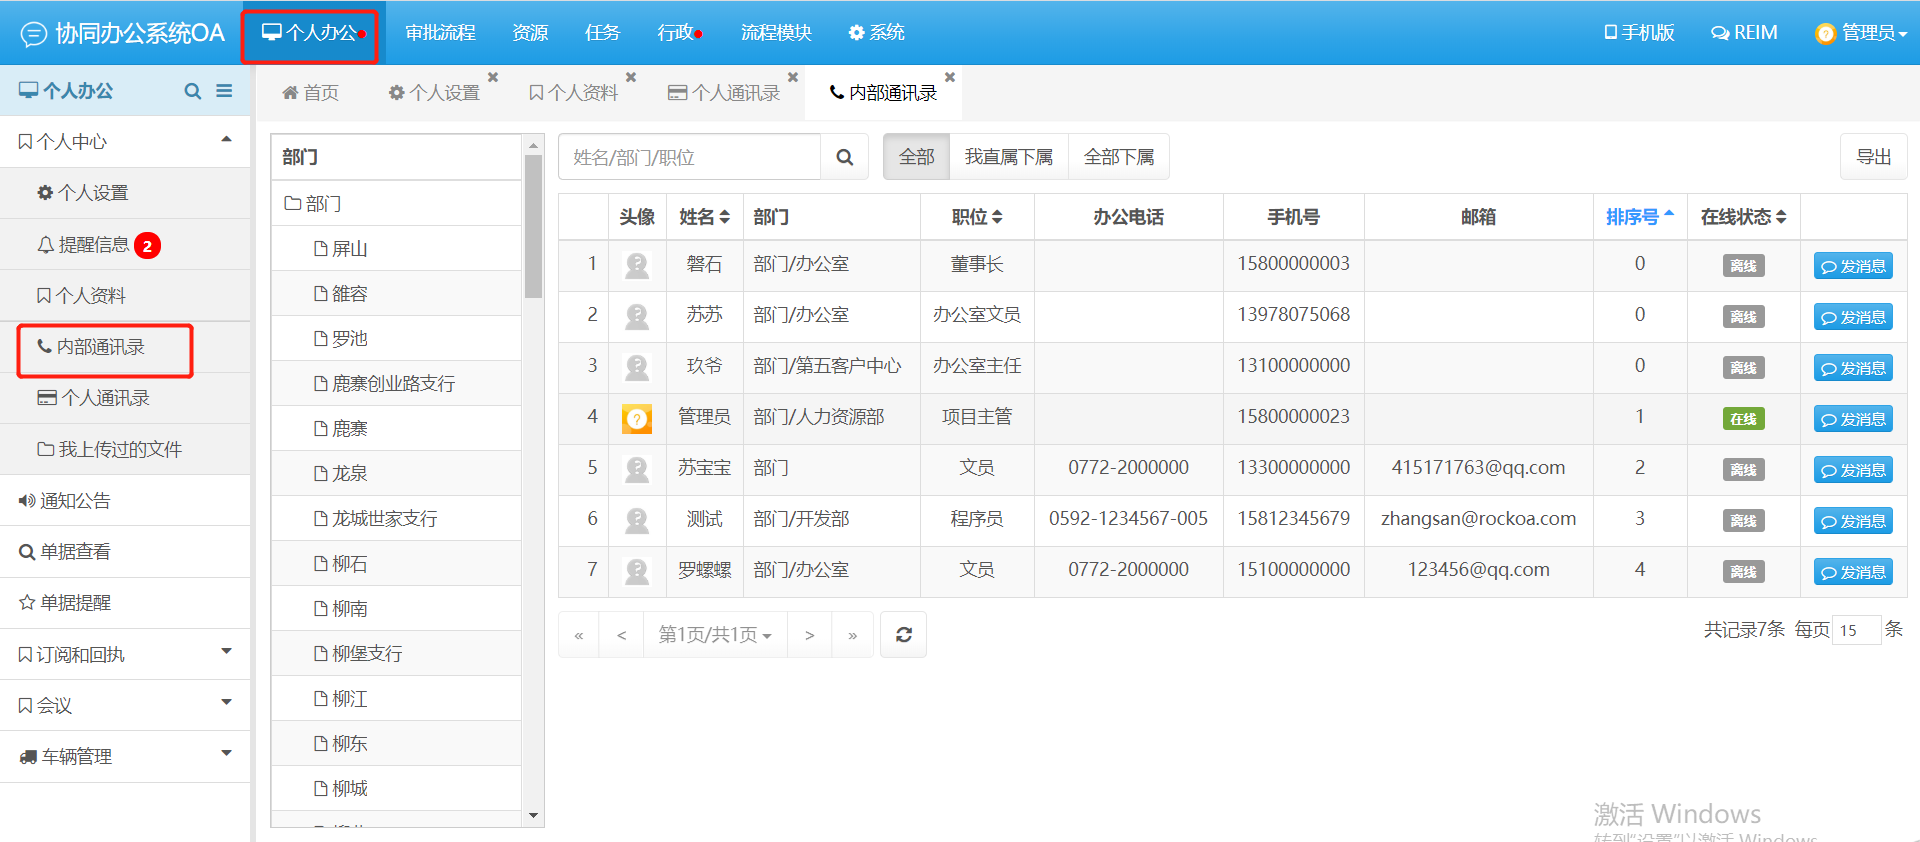The width and height of the screenshot is (1920, 842).
Task: Open 我上传过的文件 in the sidebar
Action: (x=125, y=450)
